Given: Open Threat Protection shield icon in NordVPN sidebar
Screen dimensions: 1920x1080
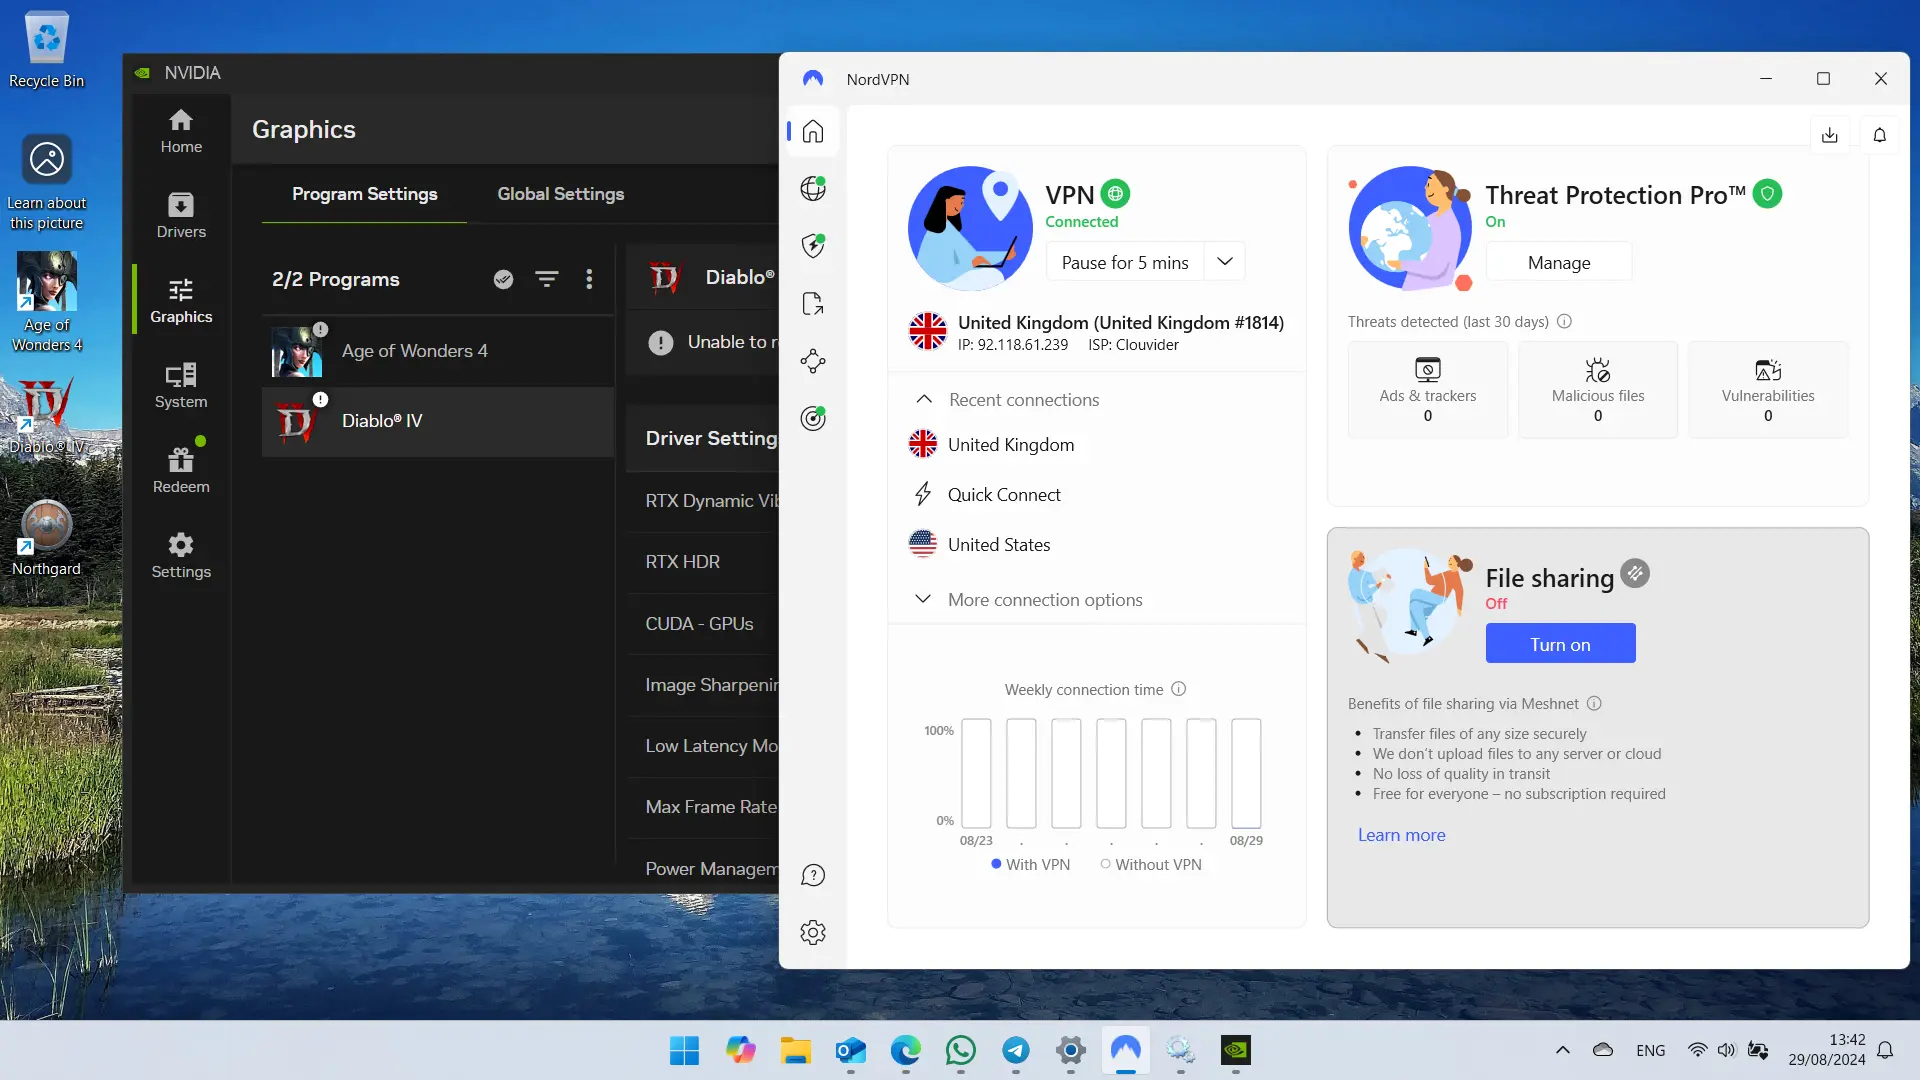Looking at the screenshot, I should click(x=813, y=246).
